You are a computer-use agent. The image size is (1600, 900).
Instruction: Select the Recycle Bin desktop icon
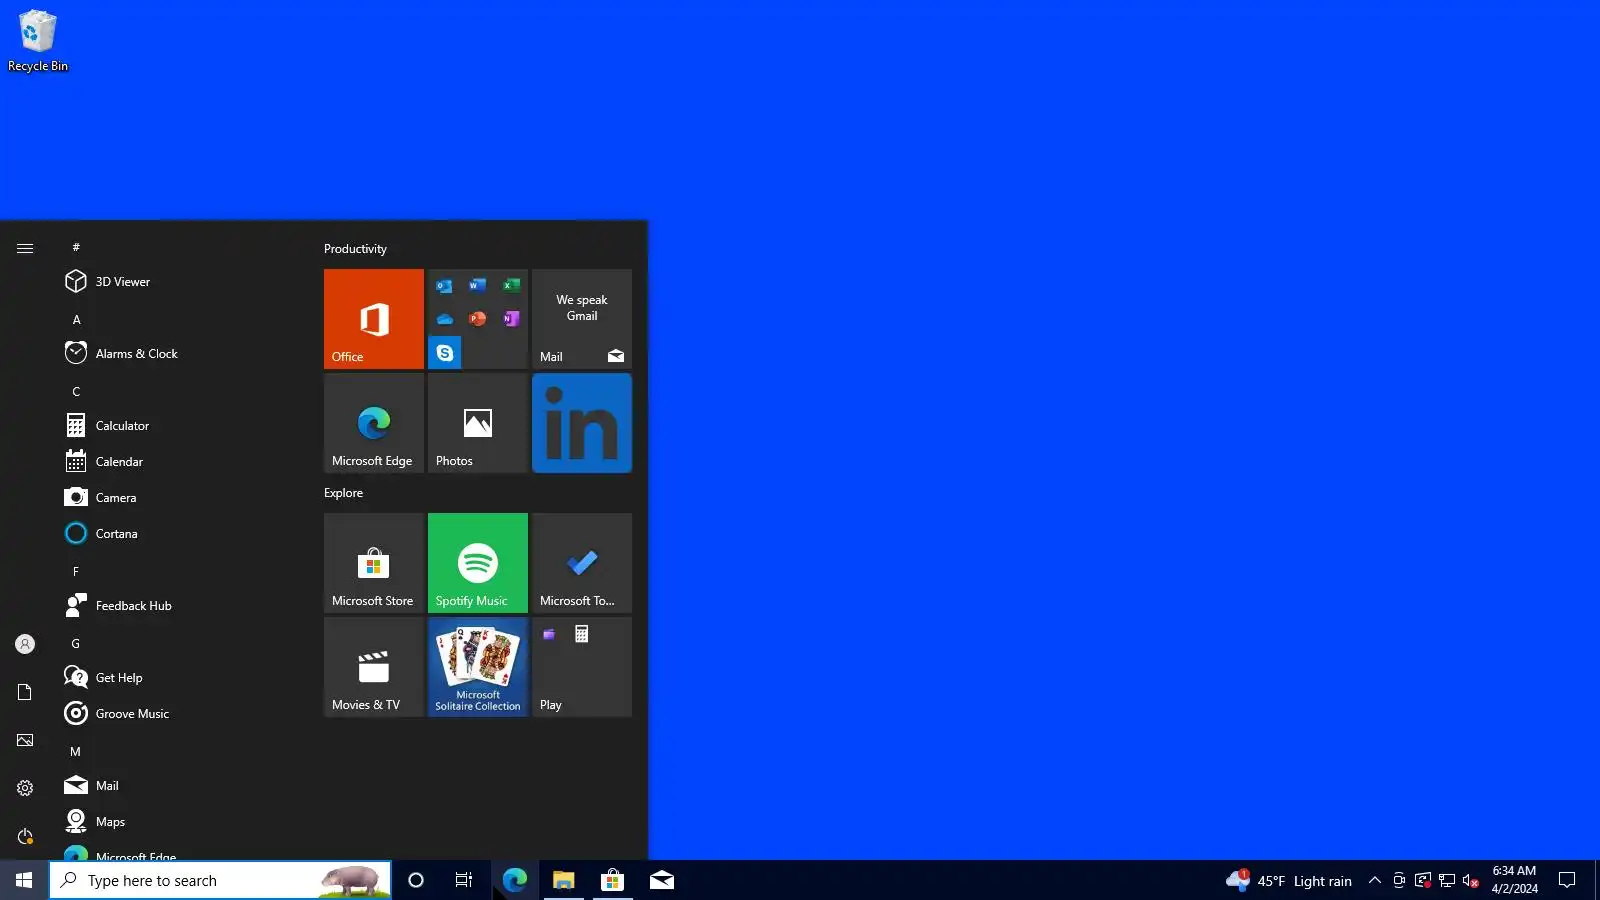click(38, 41)
